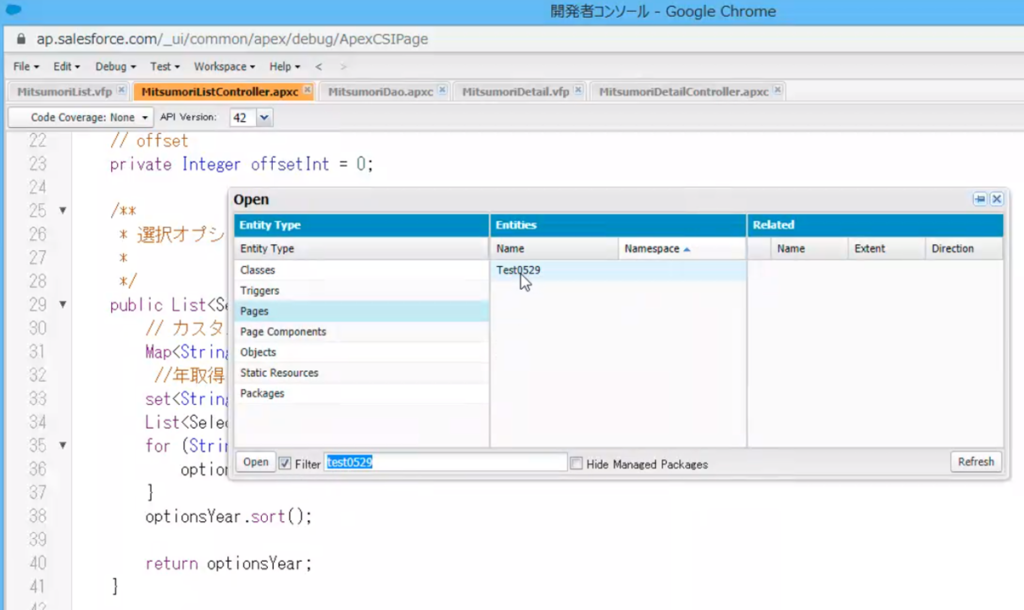
Task: Go back with the left arrow icon
Action: point(318,67)
